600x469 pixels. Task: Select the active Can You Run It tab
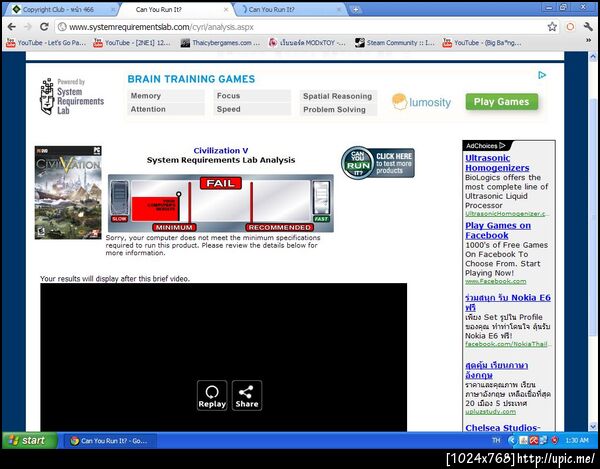[176, 10]
